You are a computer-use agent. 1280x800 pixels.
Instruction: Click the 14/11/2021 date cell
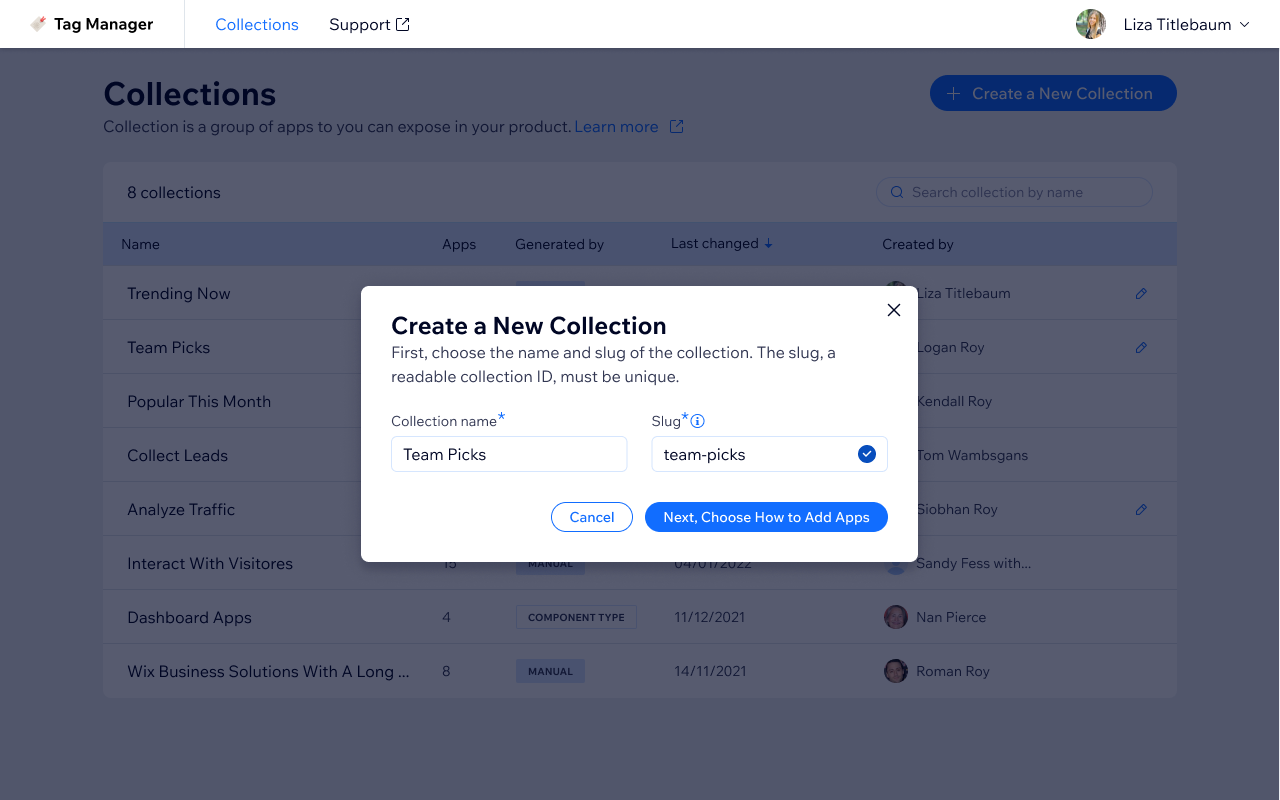click(x=710, y=671)
